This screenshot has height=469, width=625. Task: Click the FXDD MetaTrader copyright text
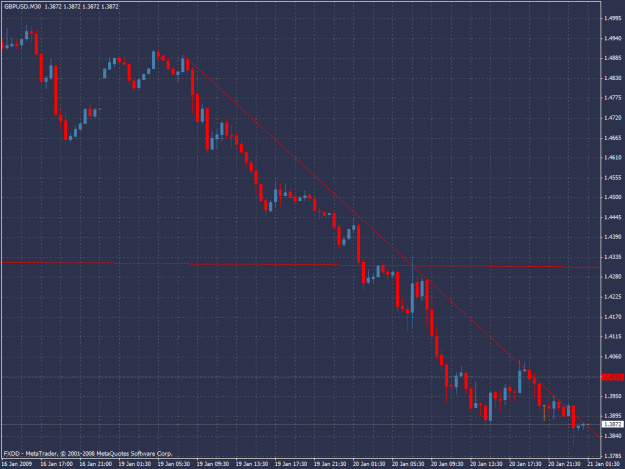coord(88,454)
